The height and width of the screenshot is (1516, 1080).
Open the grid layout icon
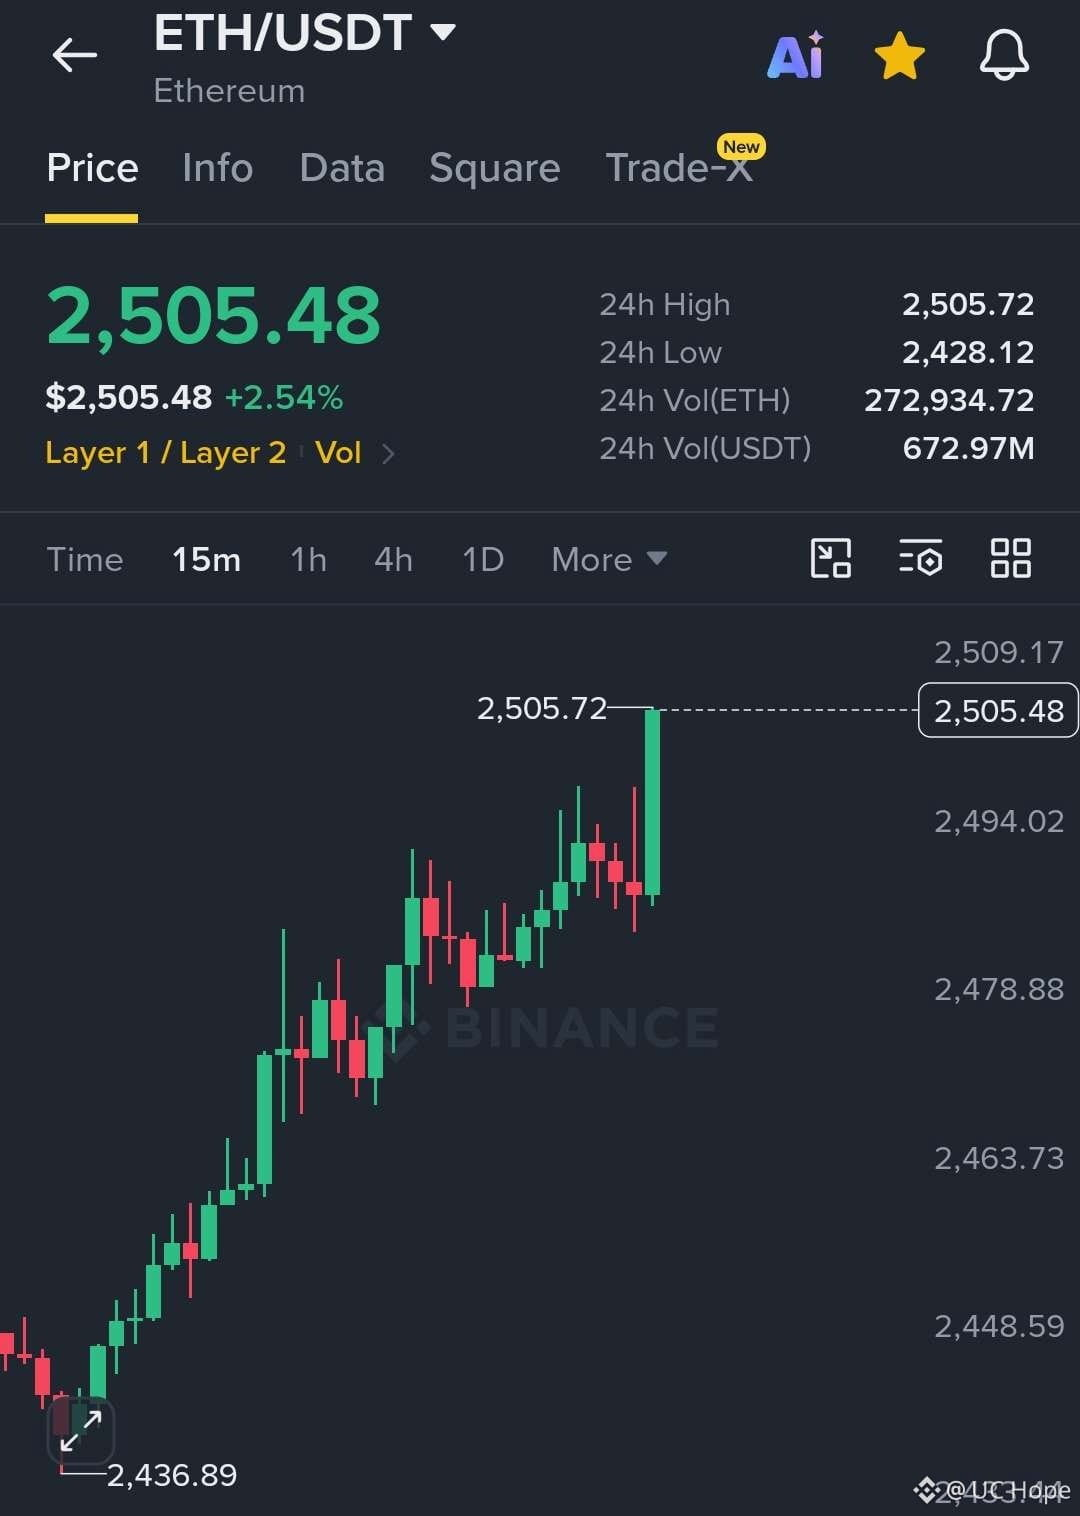click(x=1010, y=558)
